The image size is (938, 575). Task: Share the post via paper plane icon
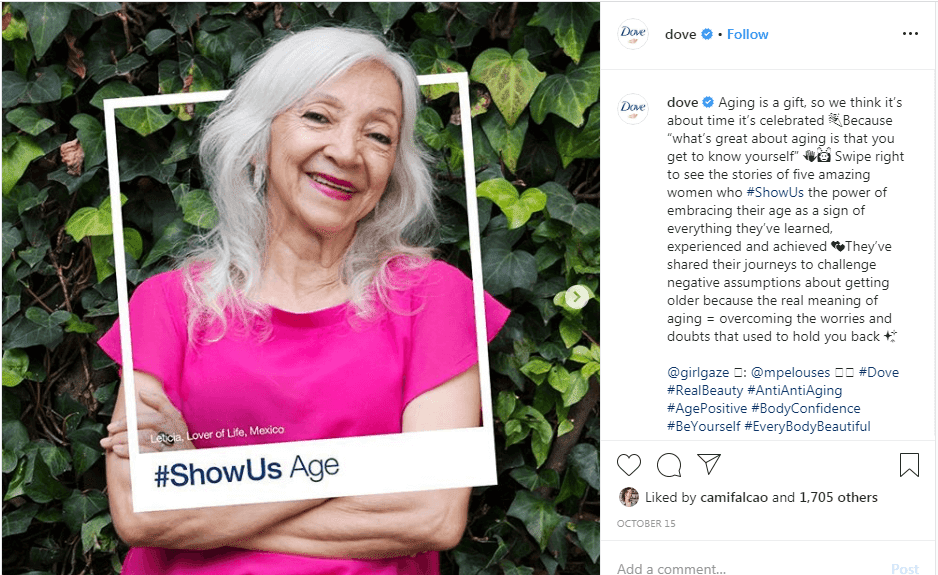[x=709, y=464]
